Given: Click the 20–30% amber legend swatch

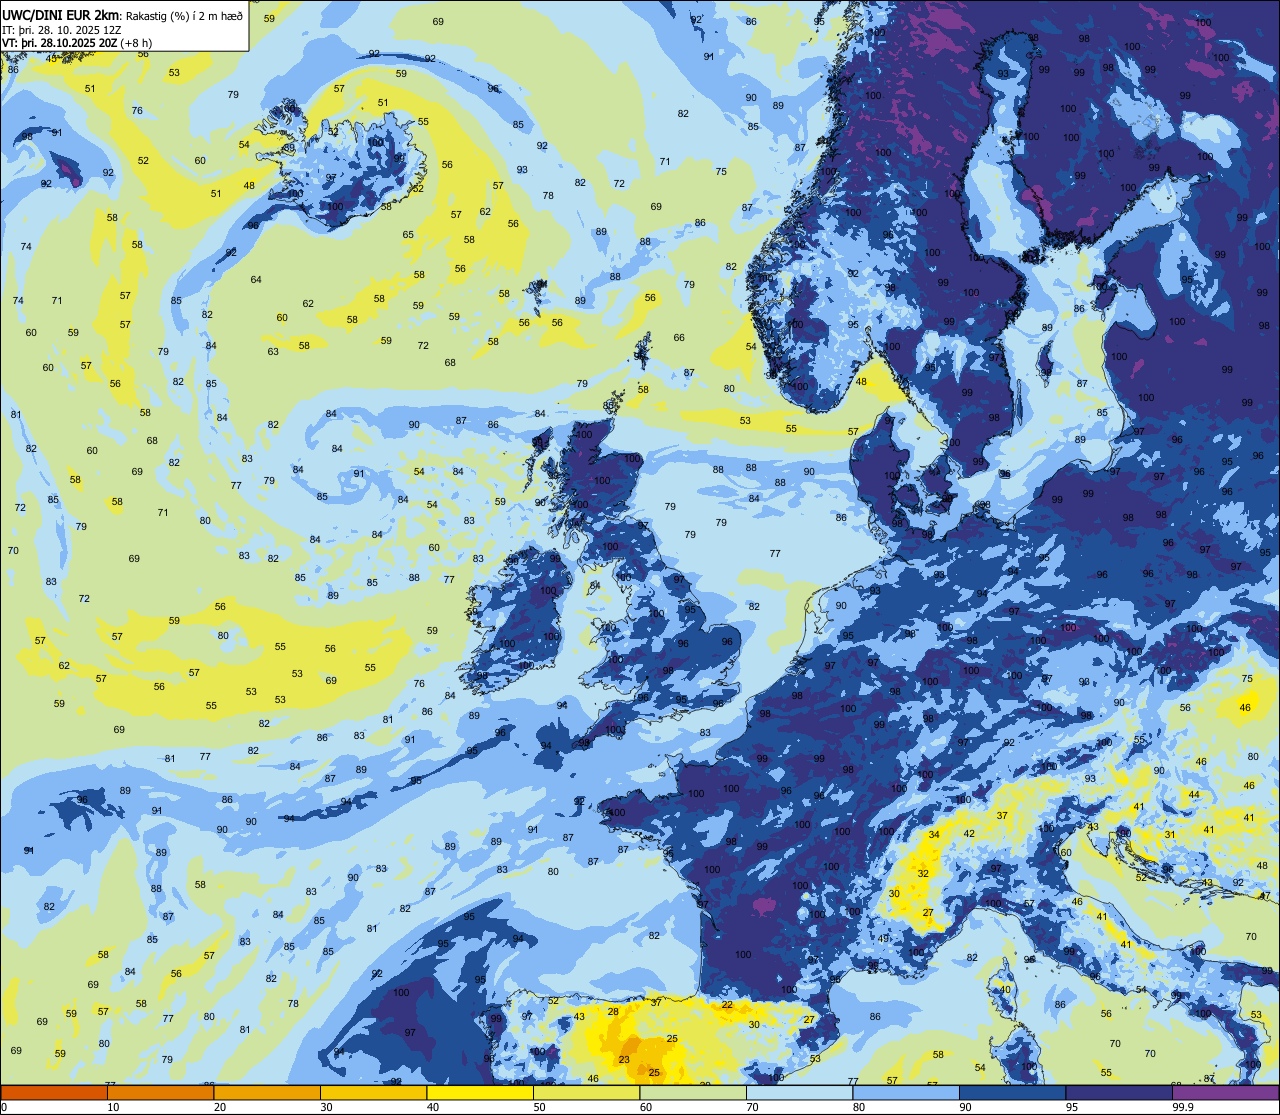Looking at the screenshot, I should pos(267,1092).
